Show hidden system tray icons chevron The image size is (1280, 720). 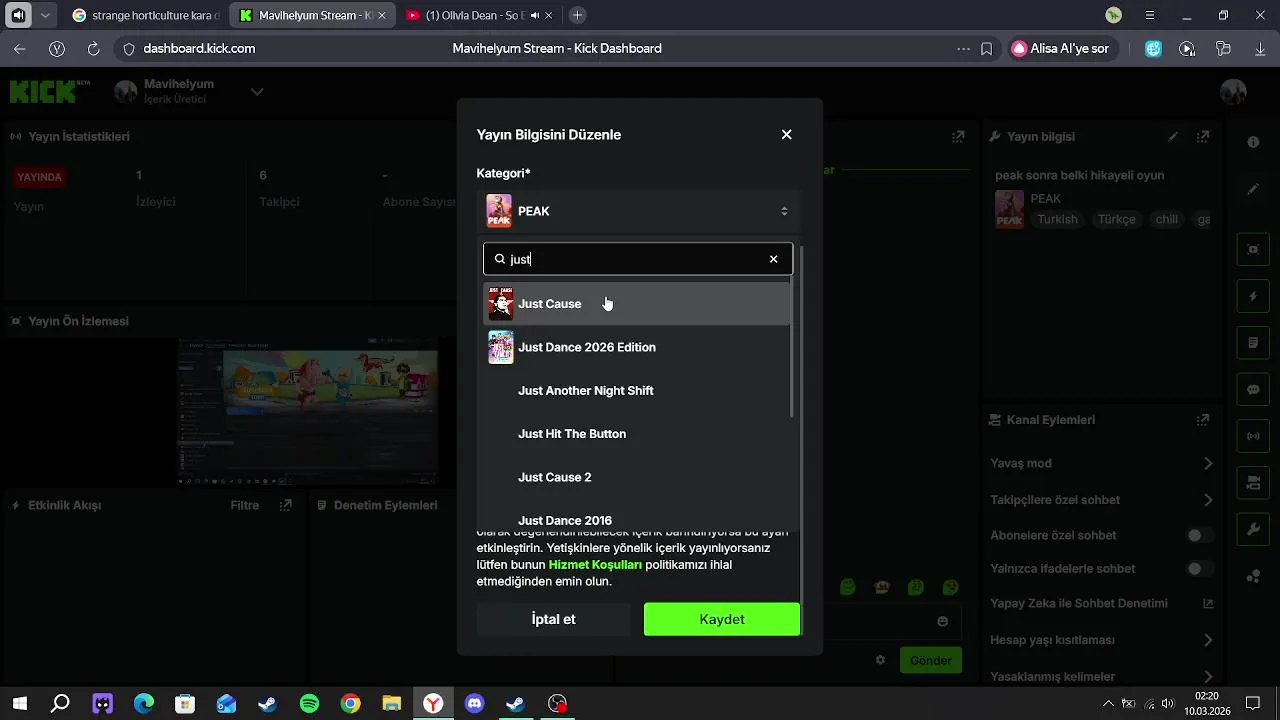click(1108, 704)
